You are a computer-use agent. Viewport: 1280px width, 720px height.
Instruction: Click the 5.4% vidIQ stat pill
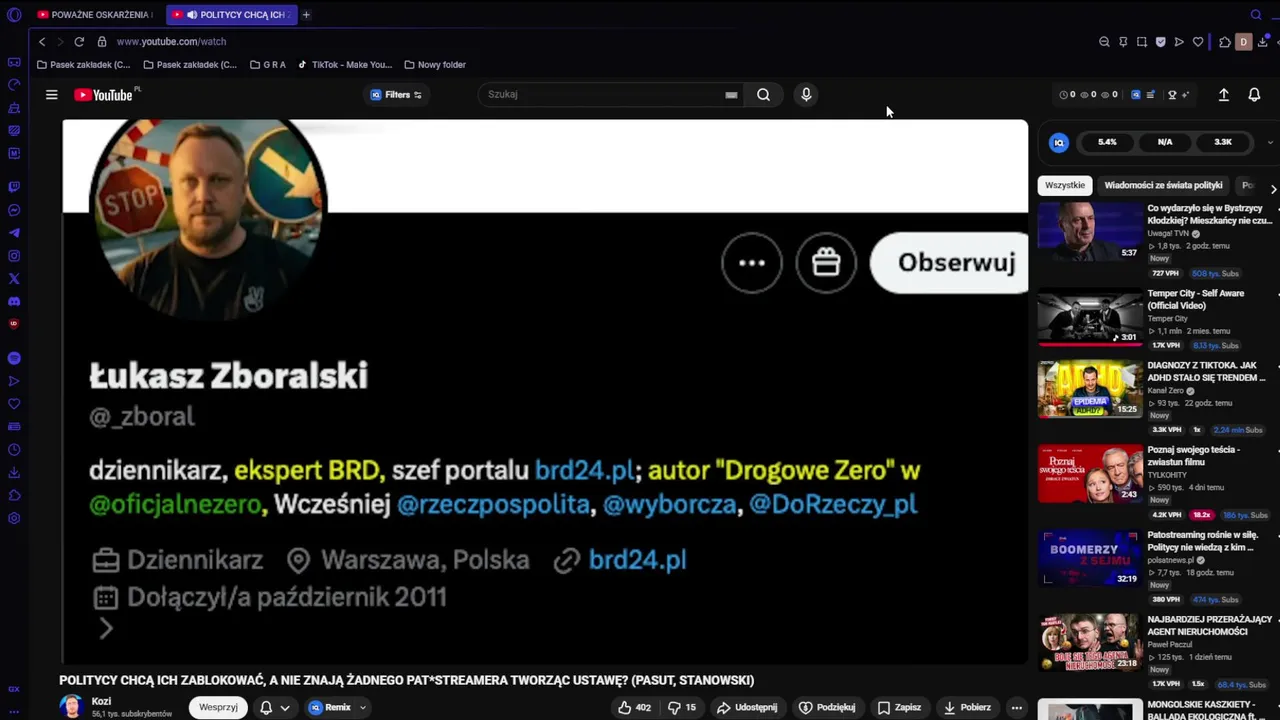click(1107, 142)
